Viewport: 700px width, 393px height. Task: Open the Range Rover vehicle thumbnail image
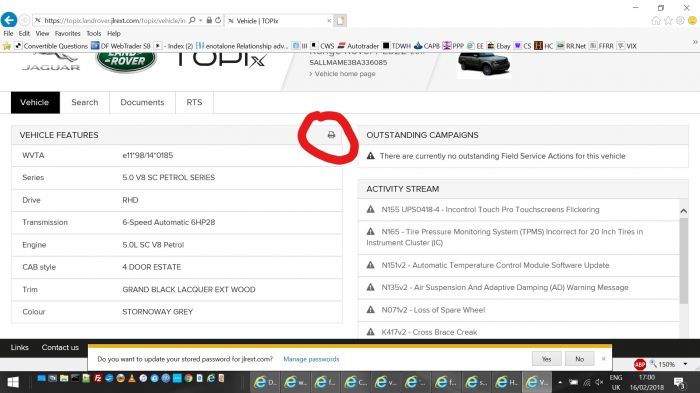[484, 64]
